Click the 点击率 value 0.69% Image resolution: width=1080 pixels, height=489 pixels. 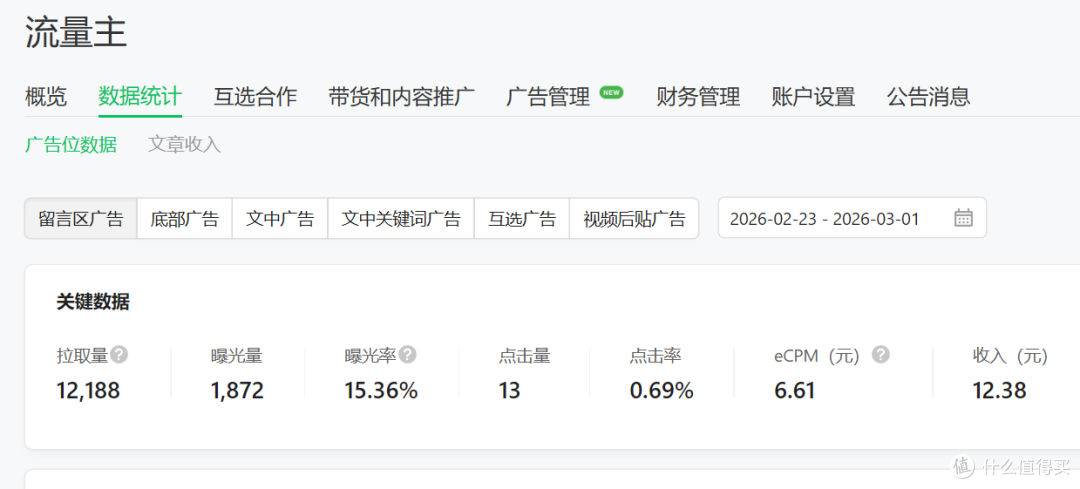tap(661, 391)
